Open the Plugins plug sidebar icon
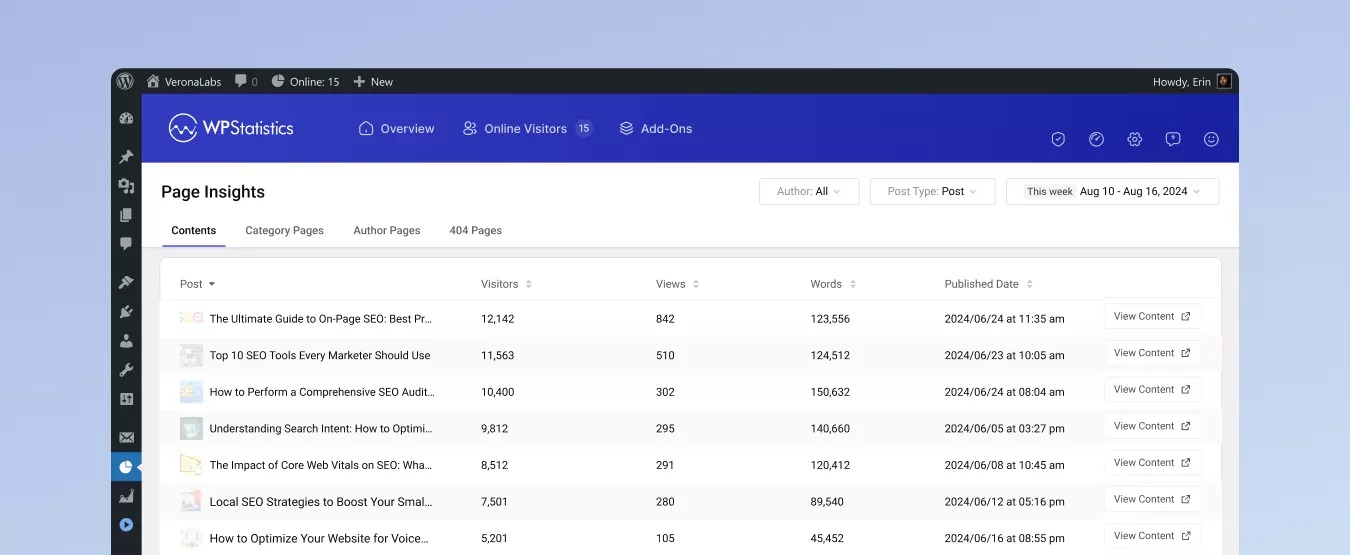 coord(126,312)
